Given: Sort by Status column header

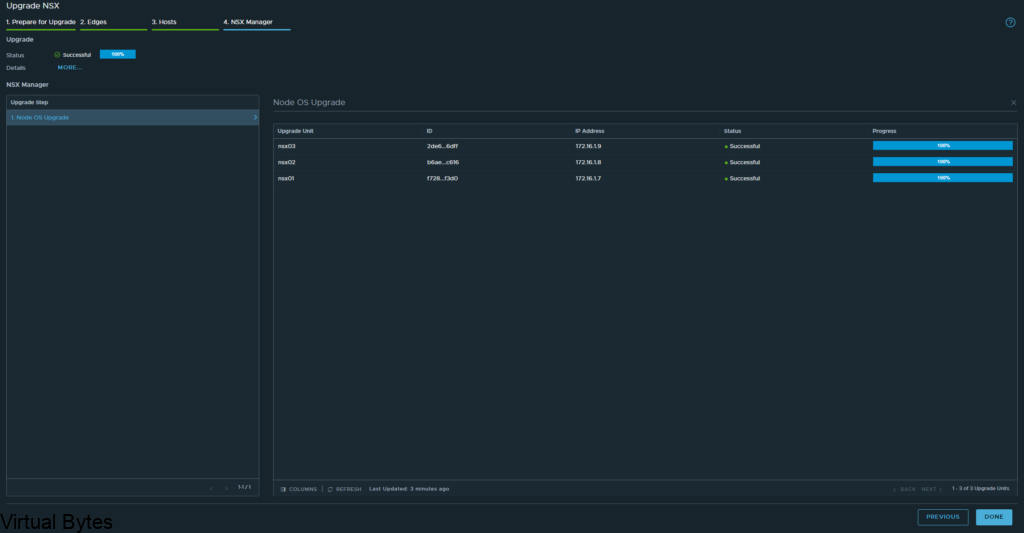Looking at the screenshot, I should point(732,131).
